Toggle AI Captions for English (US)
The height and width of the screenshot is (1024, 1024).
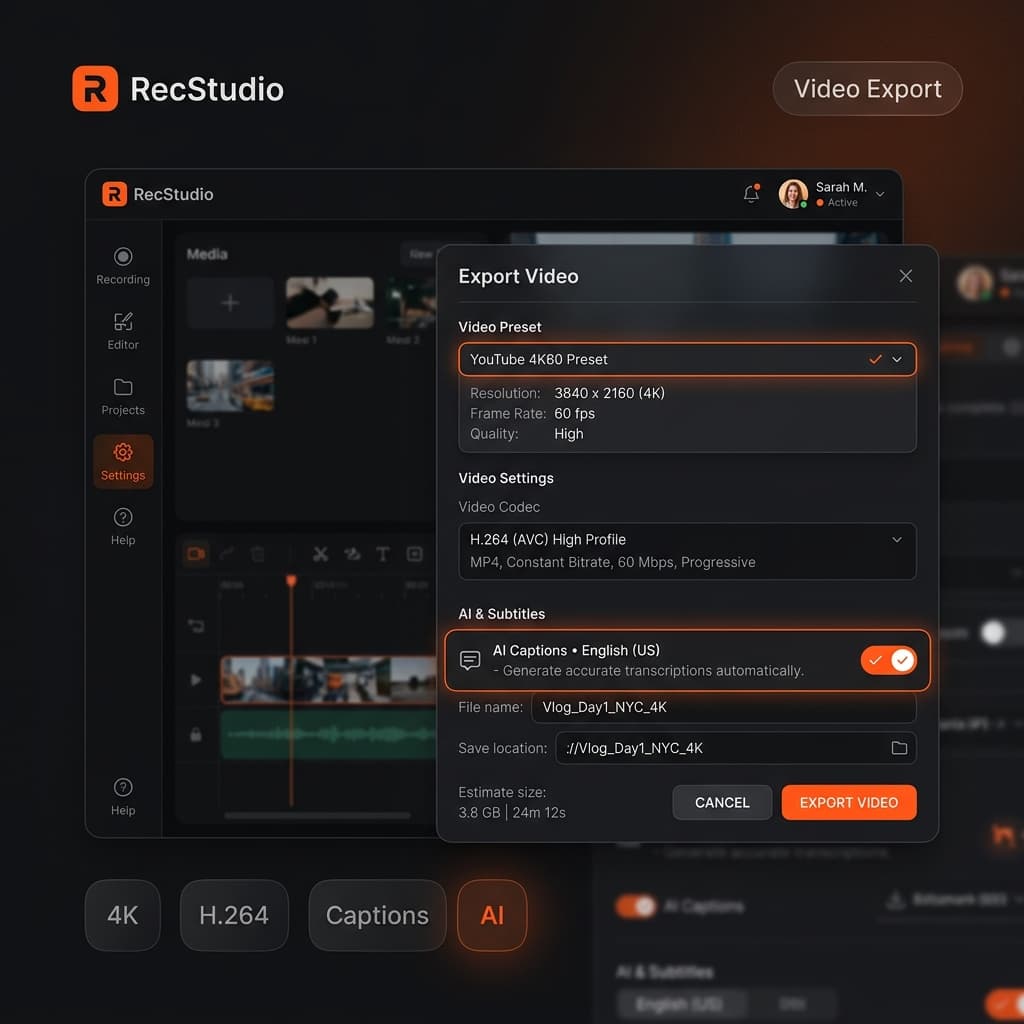888,660
